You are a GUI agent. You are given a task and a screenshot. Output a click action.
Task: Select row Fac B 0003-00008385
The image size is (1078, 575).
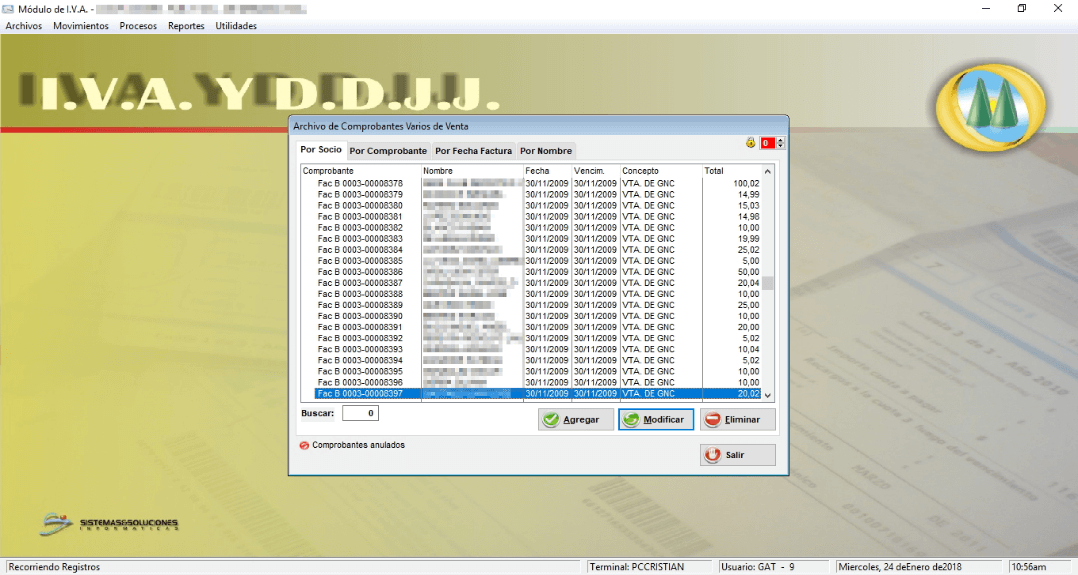538,261
